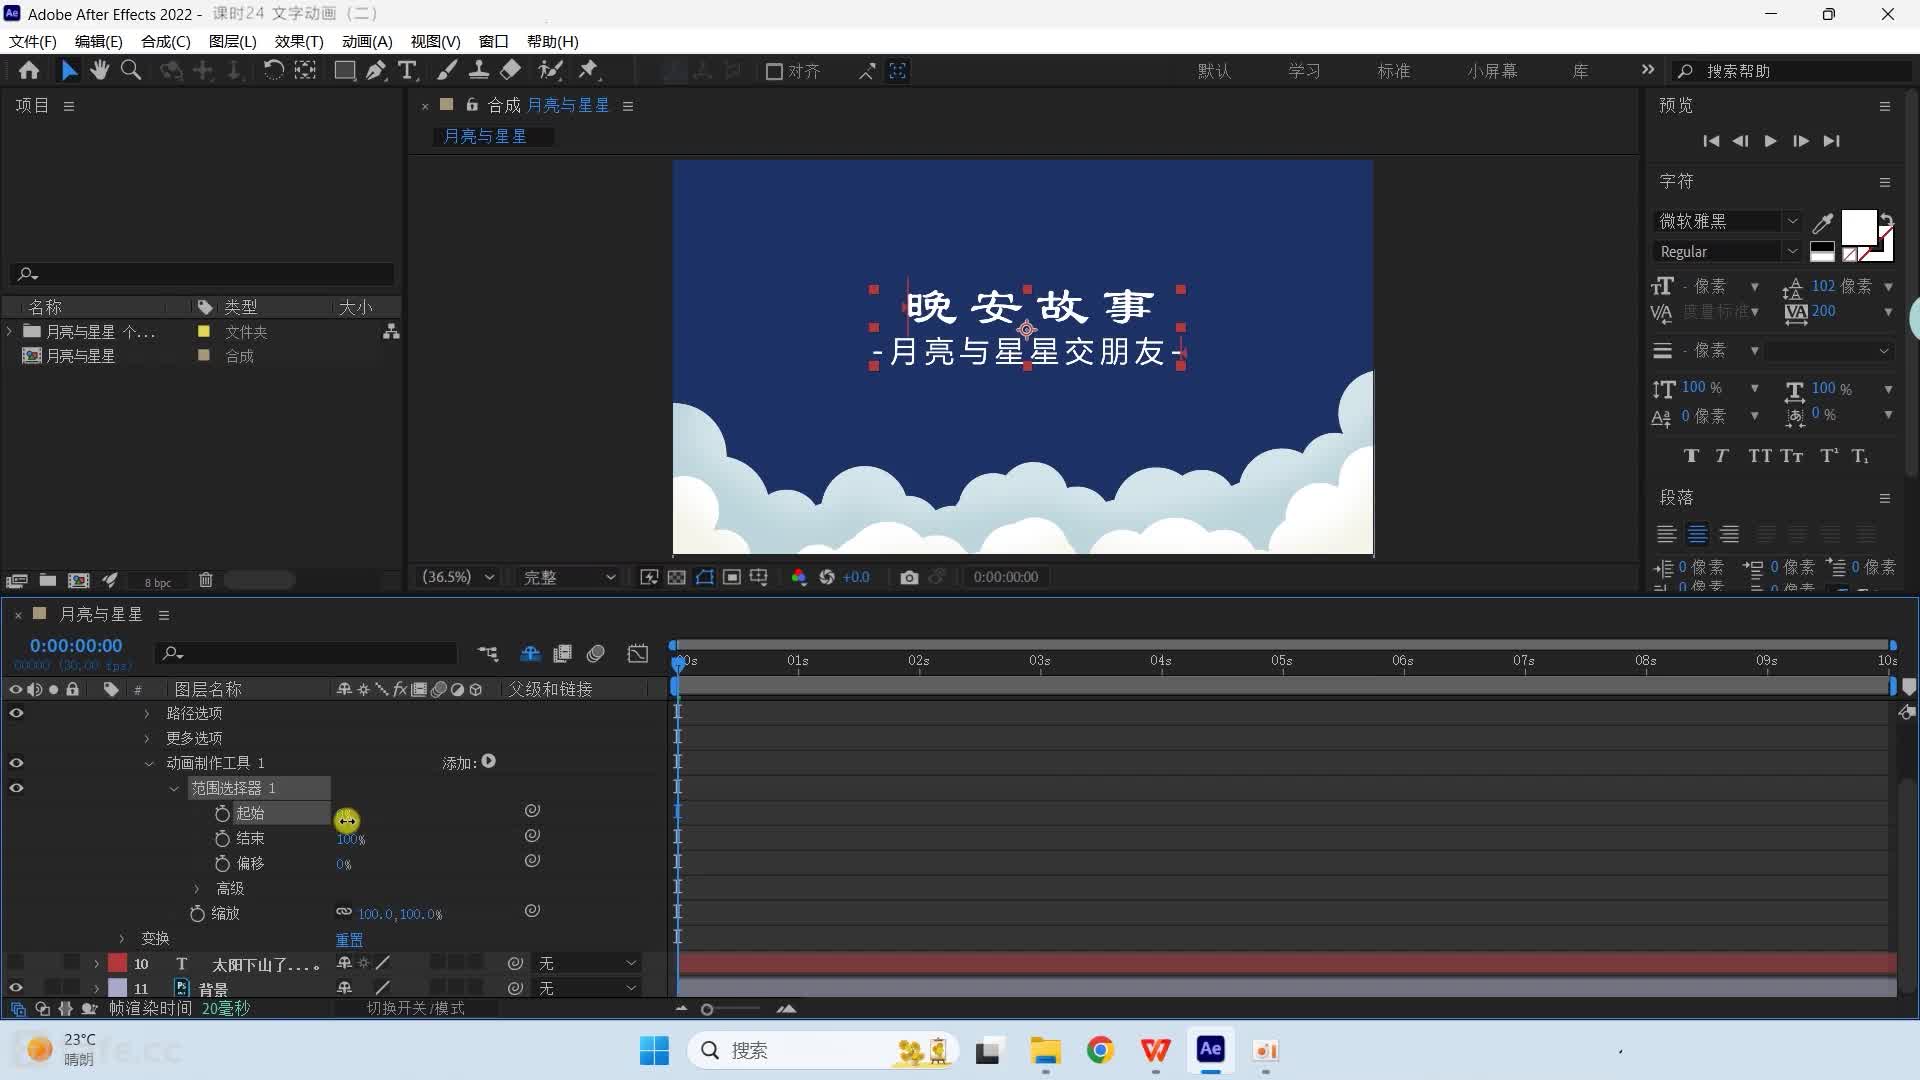Switch to the 标准 workspace
The width and height of the screenshot is (1920, 1080).
1393,71
